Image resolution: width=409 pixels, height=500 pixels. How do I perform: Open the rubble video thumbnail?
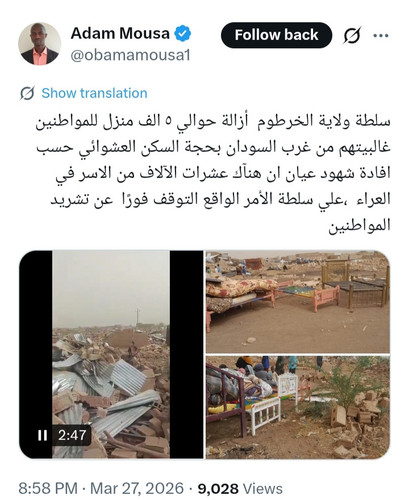(x=111, y=354)
